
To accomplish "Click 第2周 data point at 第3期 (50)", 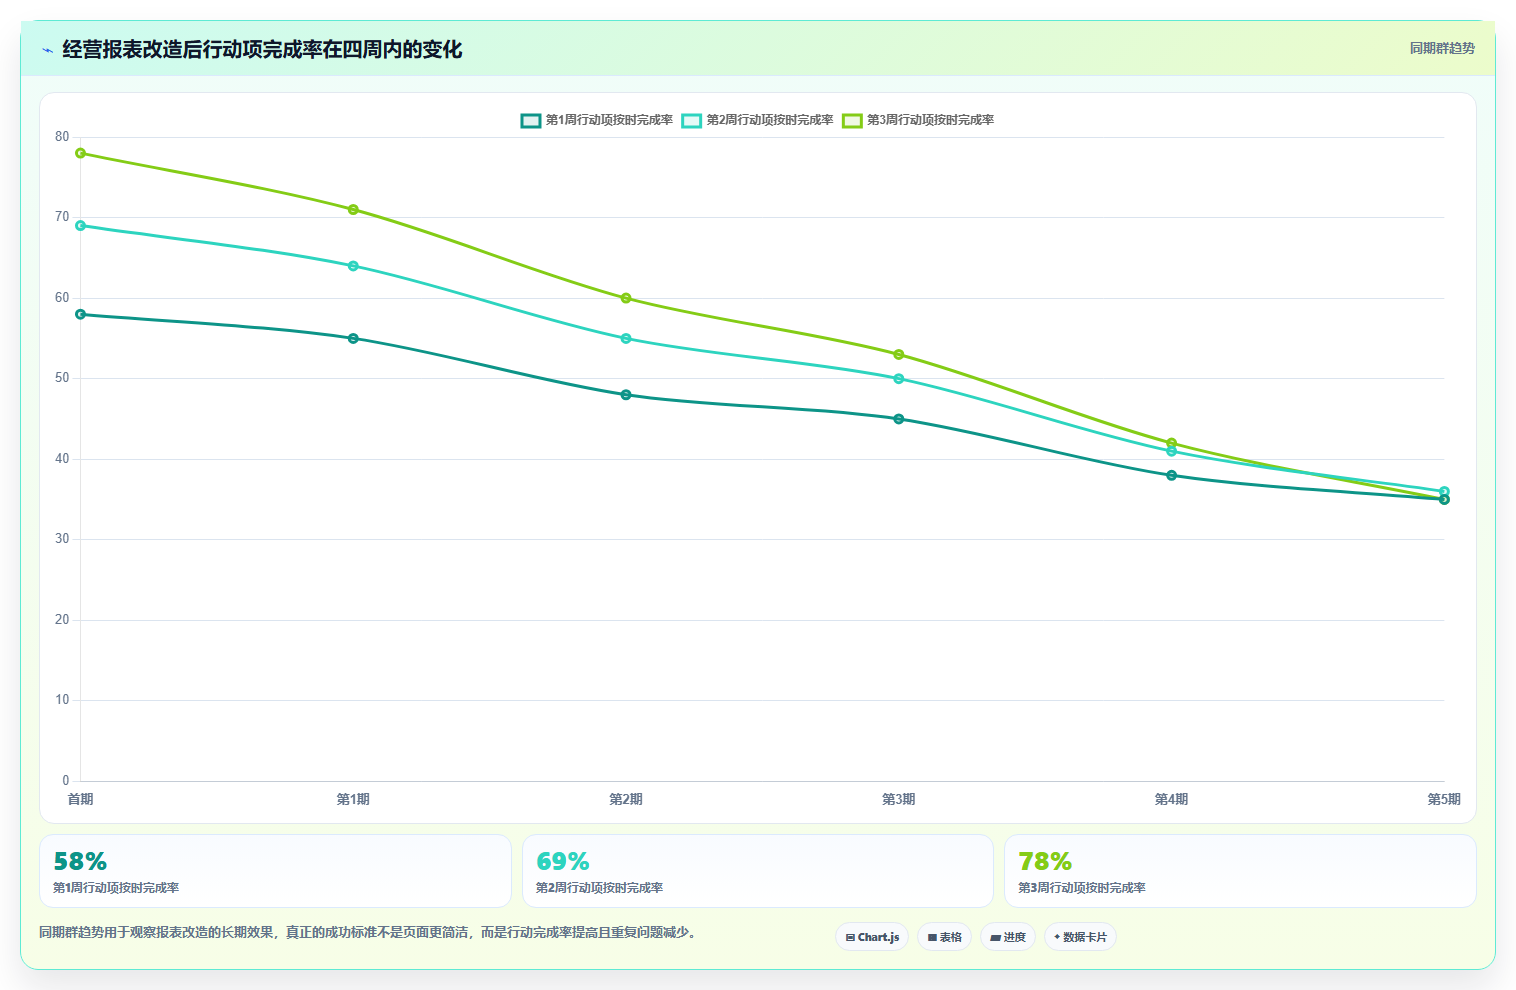I will click(x=899, y=379).
